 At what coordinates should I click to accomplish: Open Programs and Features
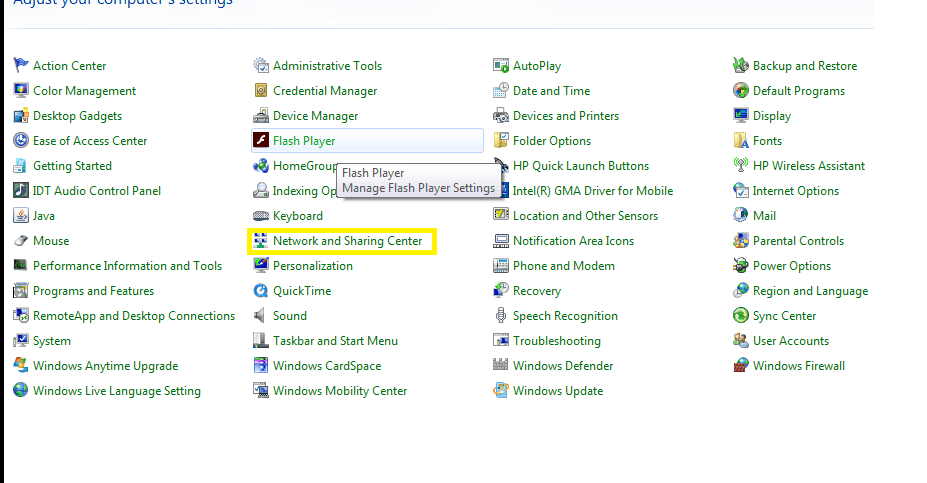point(93,291)
